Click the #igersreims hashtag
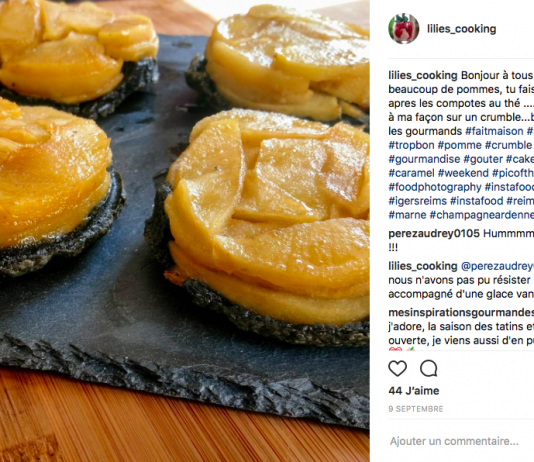Viewport: 534px width, 462px height. tap(418, 201)
